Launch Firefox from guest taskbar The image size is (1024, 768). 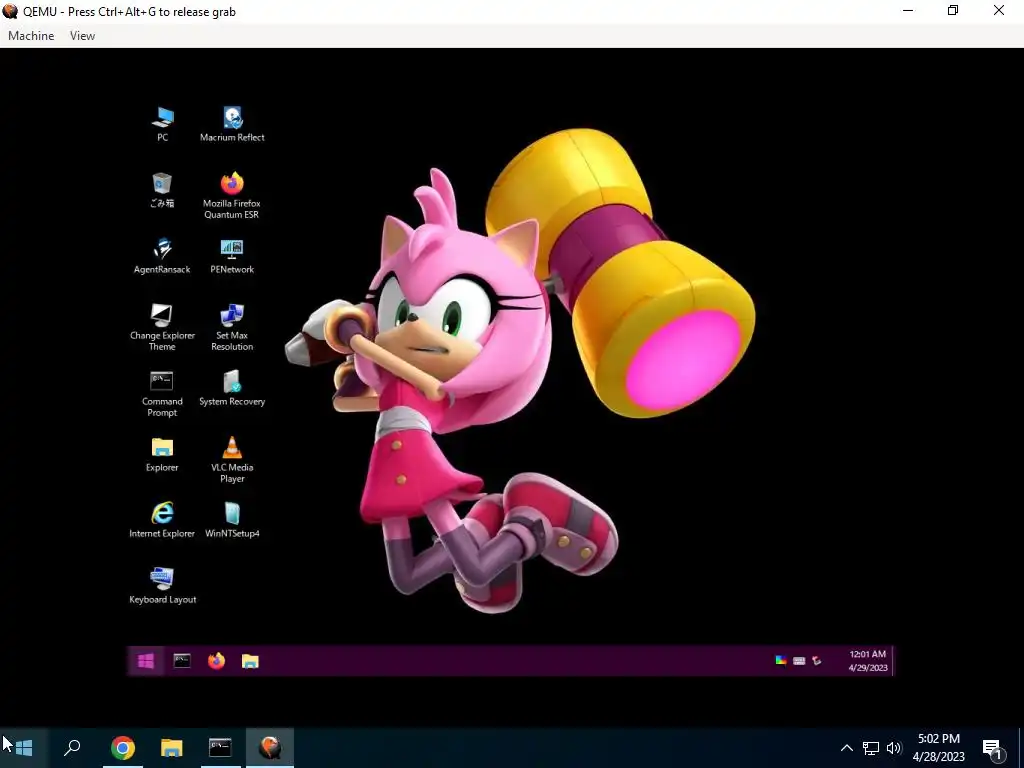click(216, 661)
